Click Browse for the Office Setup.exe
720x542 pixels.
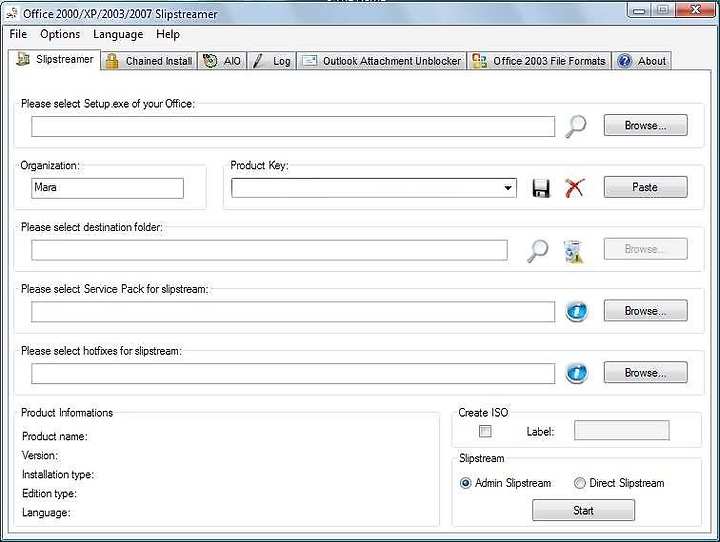click(646, 125)
